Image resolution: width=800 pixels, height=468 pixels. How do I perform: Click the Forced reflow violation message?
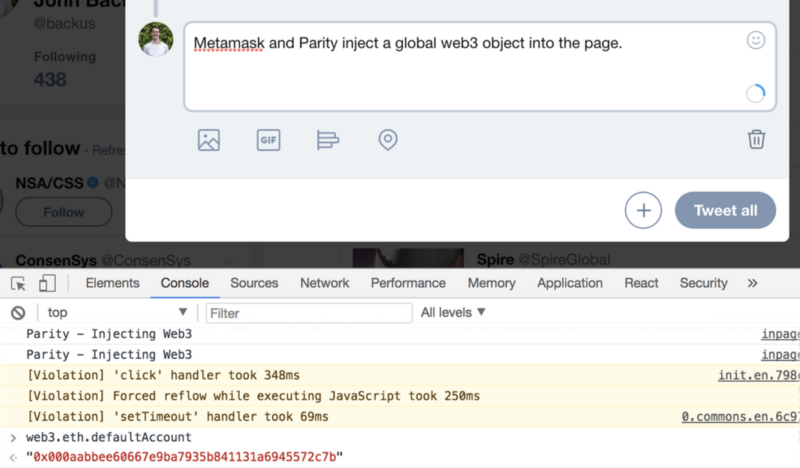[x=253, y=396]
